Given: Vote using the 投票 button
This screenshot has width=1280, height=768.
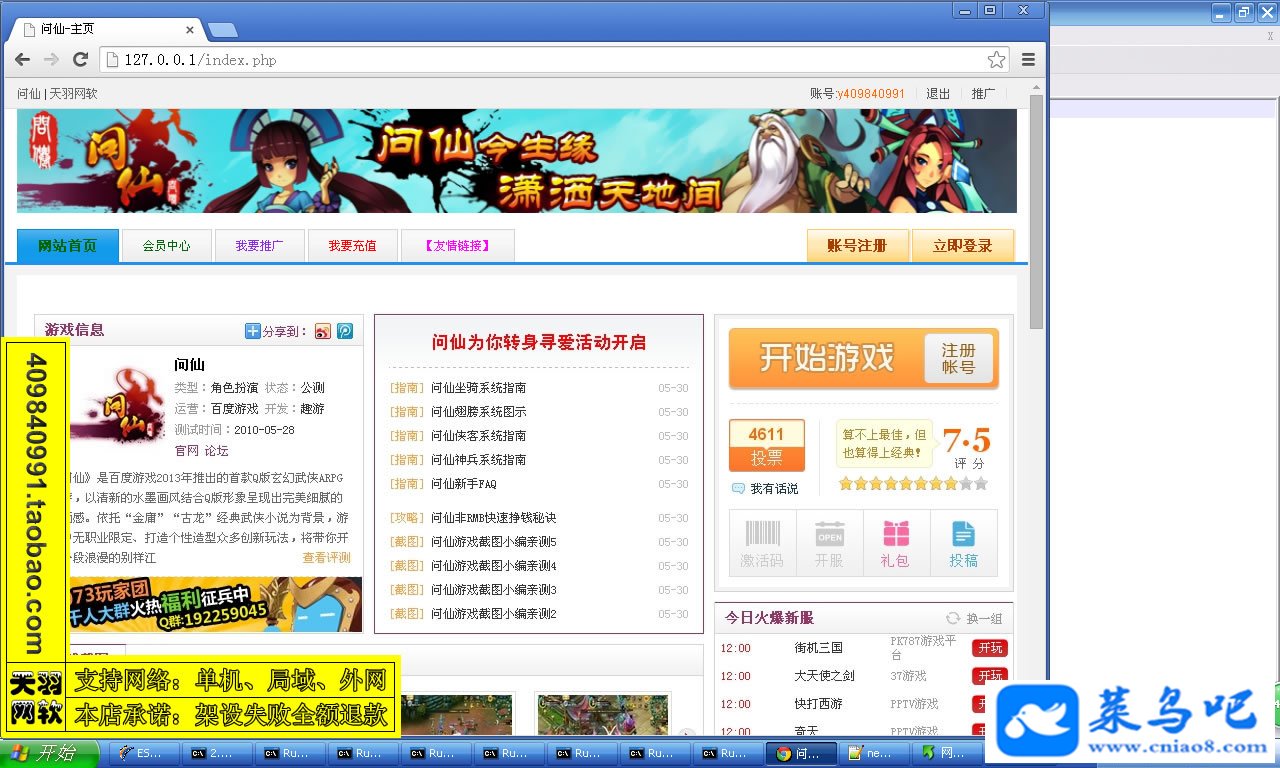Looking at the screenshot, I should 766,458.
